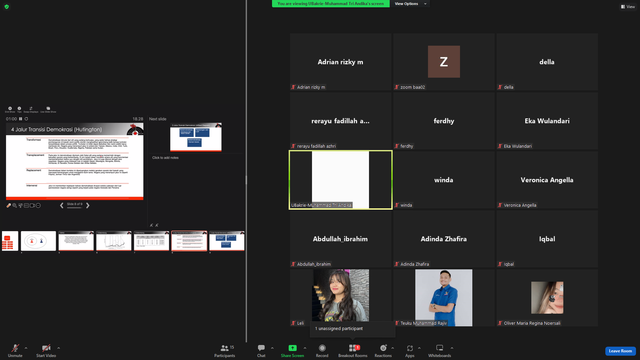640x360 pixels.
Task: Select the pen and laser pointer tool
Action: click(x=9, y=206)
